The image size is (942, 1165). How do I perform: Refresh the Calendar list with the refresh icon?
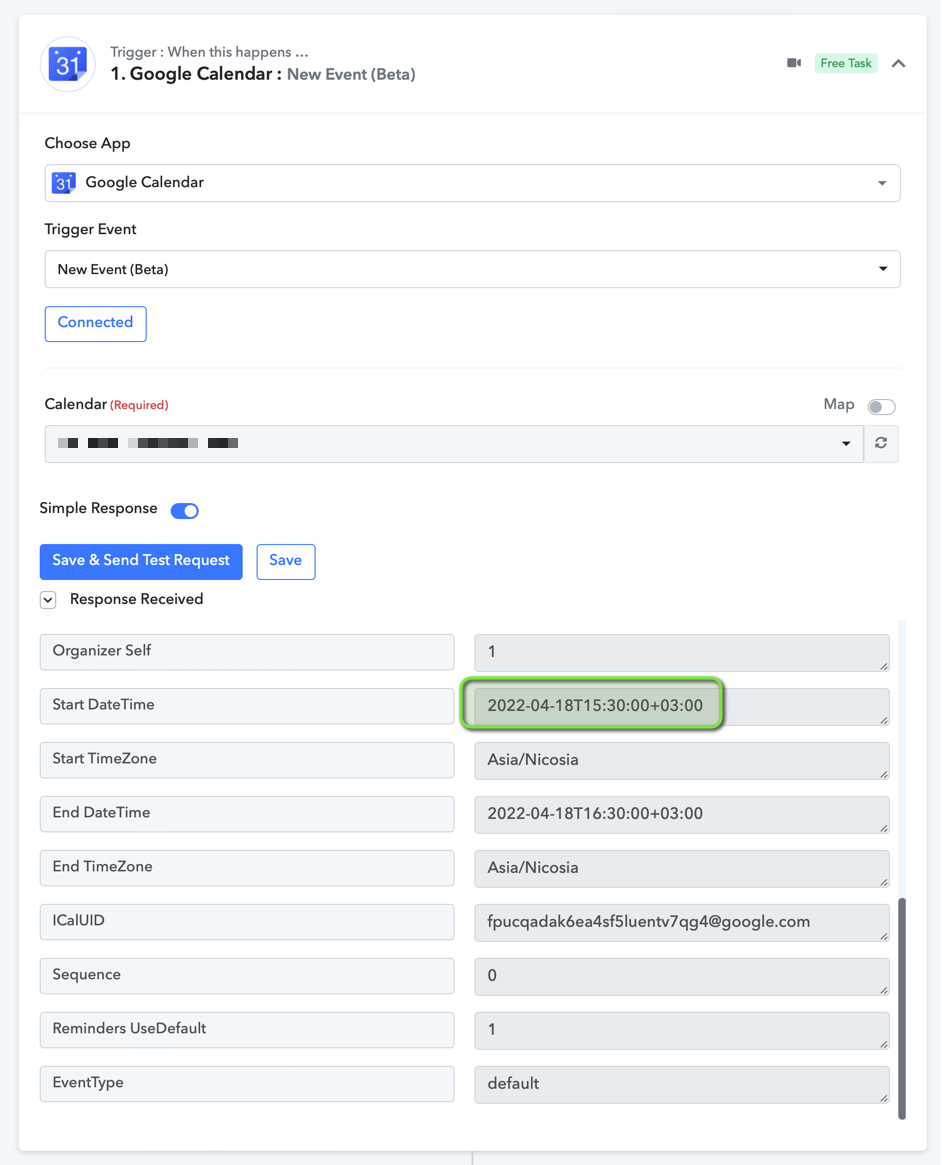(881, 444)
